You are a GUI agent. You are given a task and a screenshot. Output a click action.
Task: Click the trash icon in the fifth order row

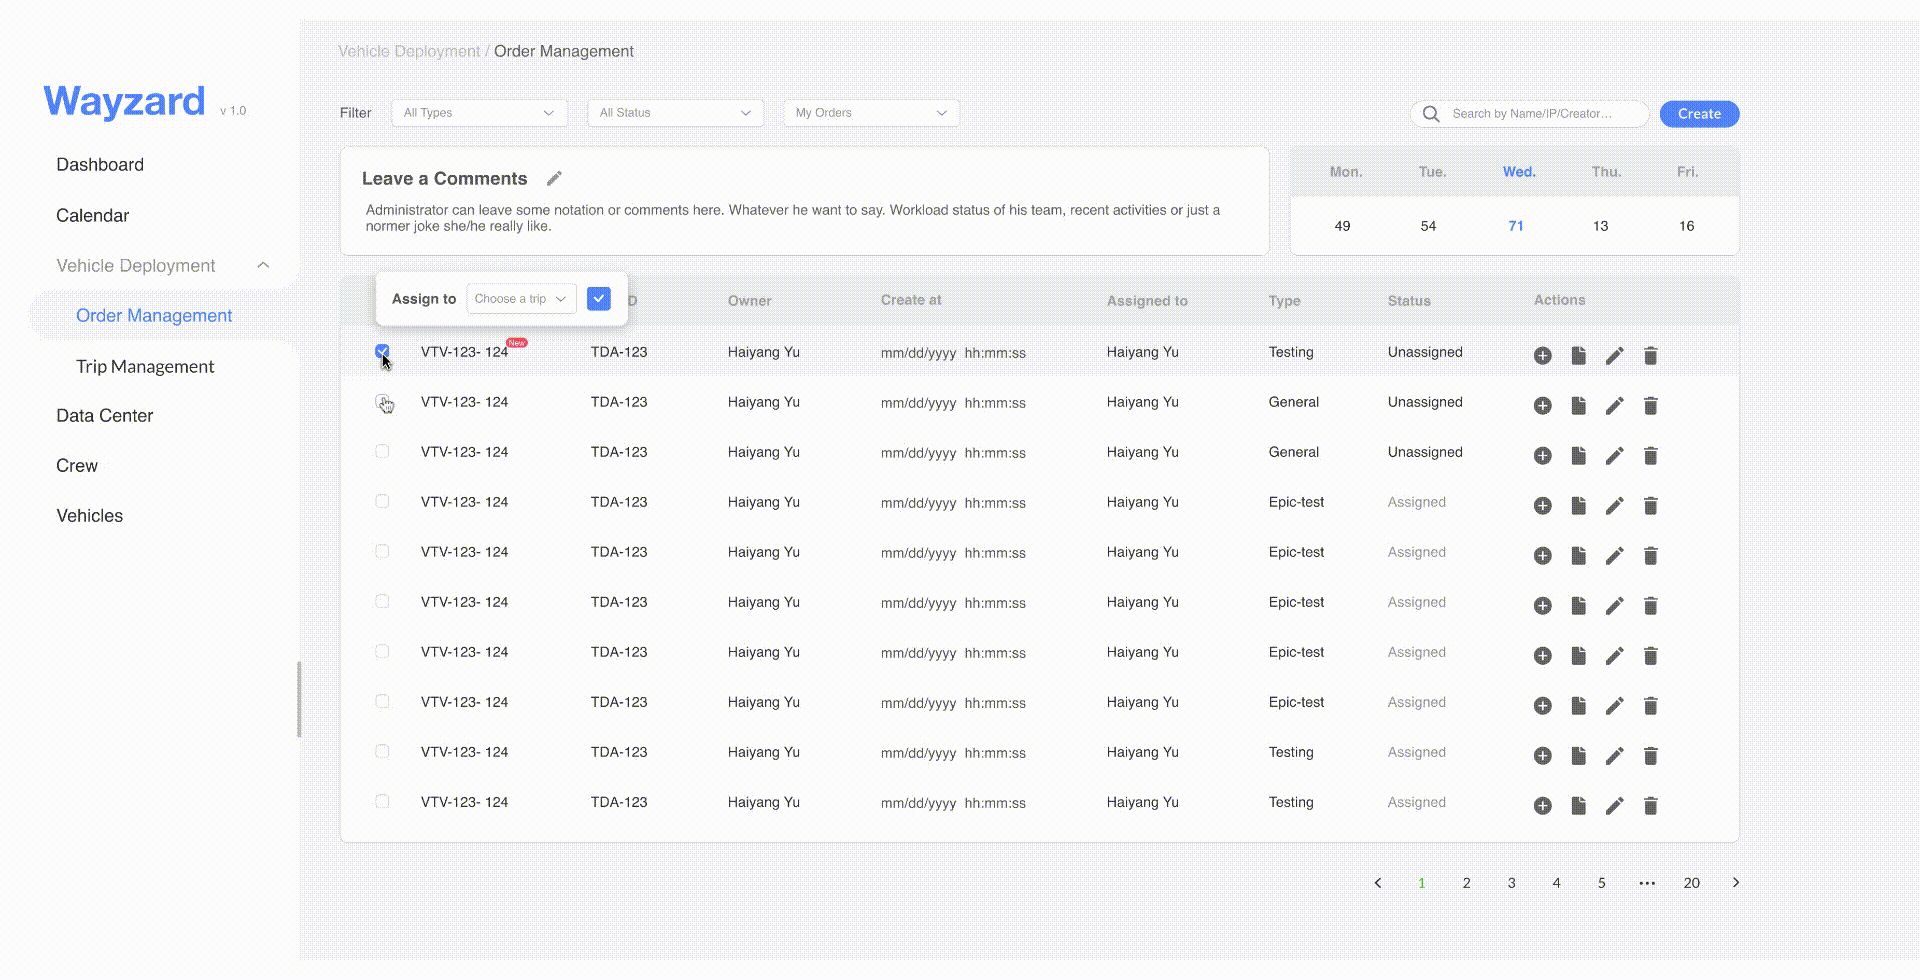click(x=1651, y=555)
